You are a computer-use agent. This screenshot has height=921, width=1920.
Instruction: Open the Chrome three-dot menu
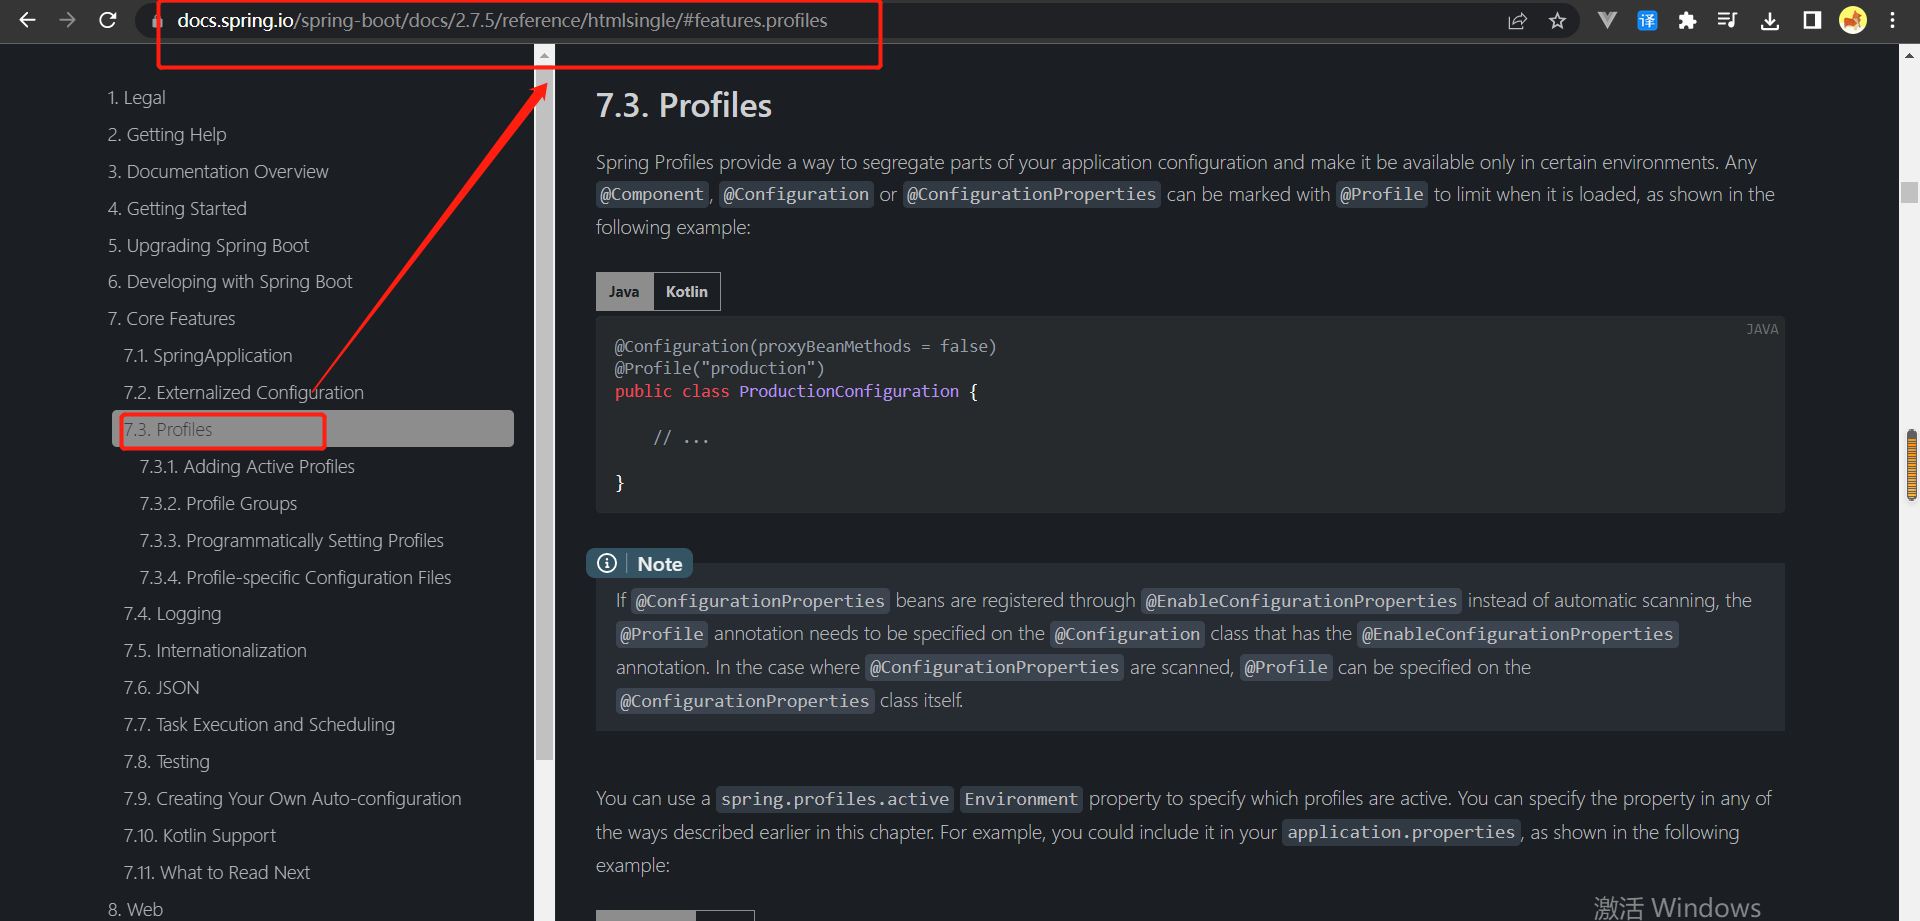[1892, 20]
